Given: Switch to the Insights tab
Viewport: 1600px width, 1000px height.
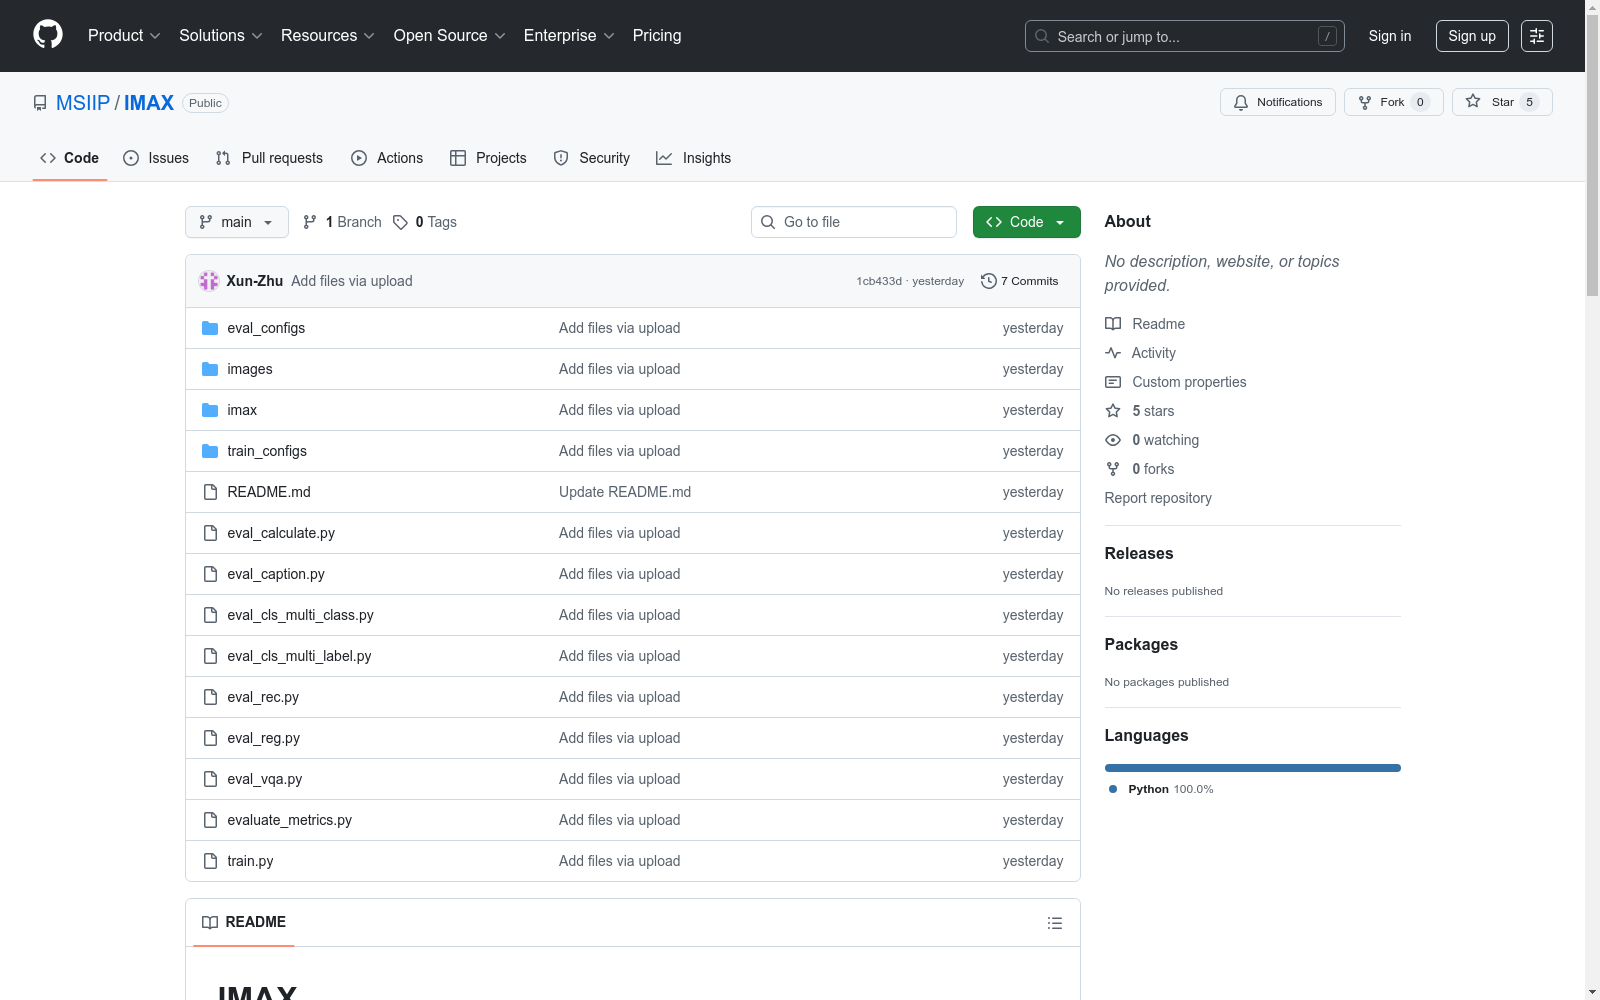Looking at the screenshot, I should point(694,158).
